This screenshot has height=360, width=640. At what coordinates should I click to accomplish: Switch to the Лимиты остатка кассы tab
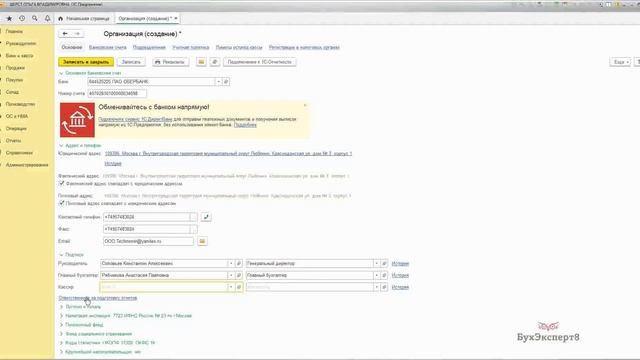pyautogui.click(x=239, y=47)
